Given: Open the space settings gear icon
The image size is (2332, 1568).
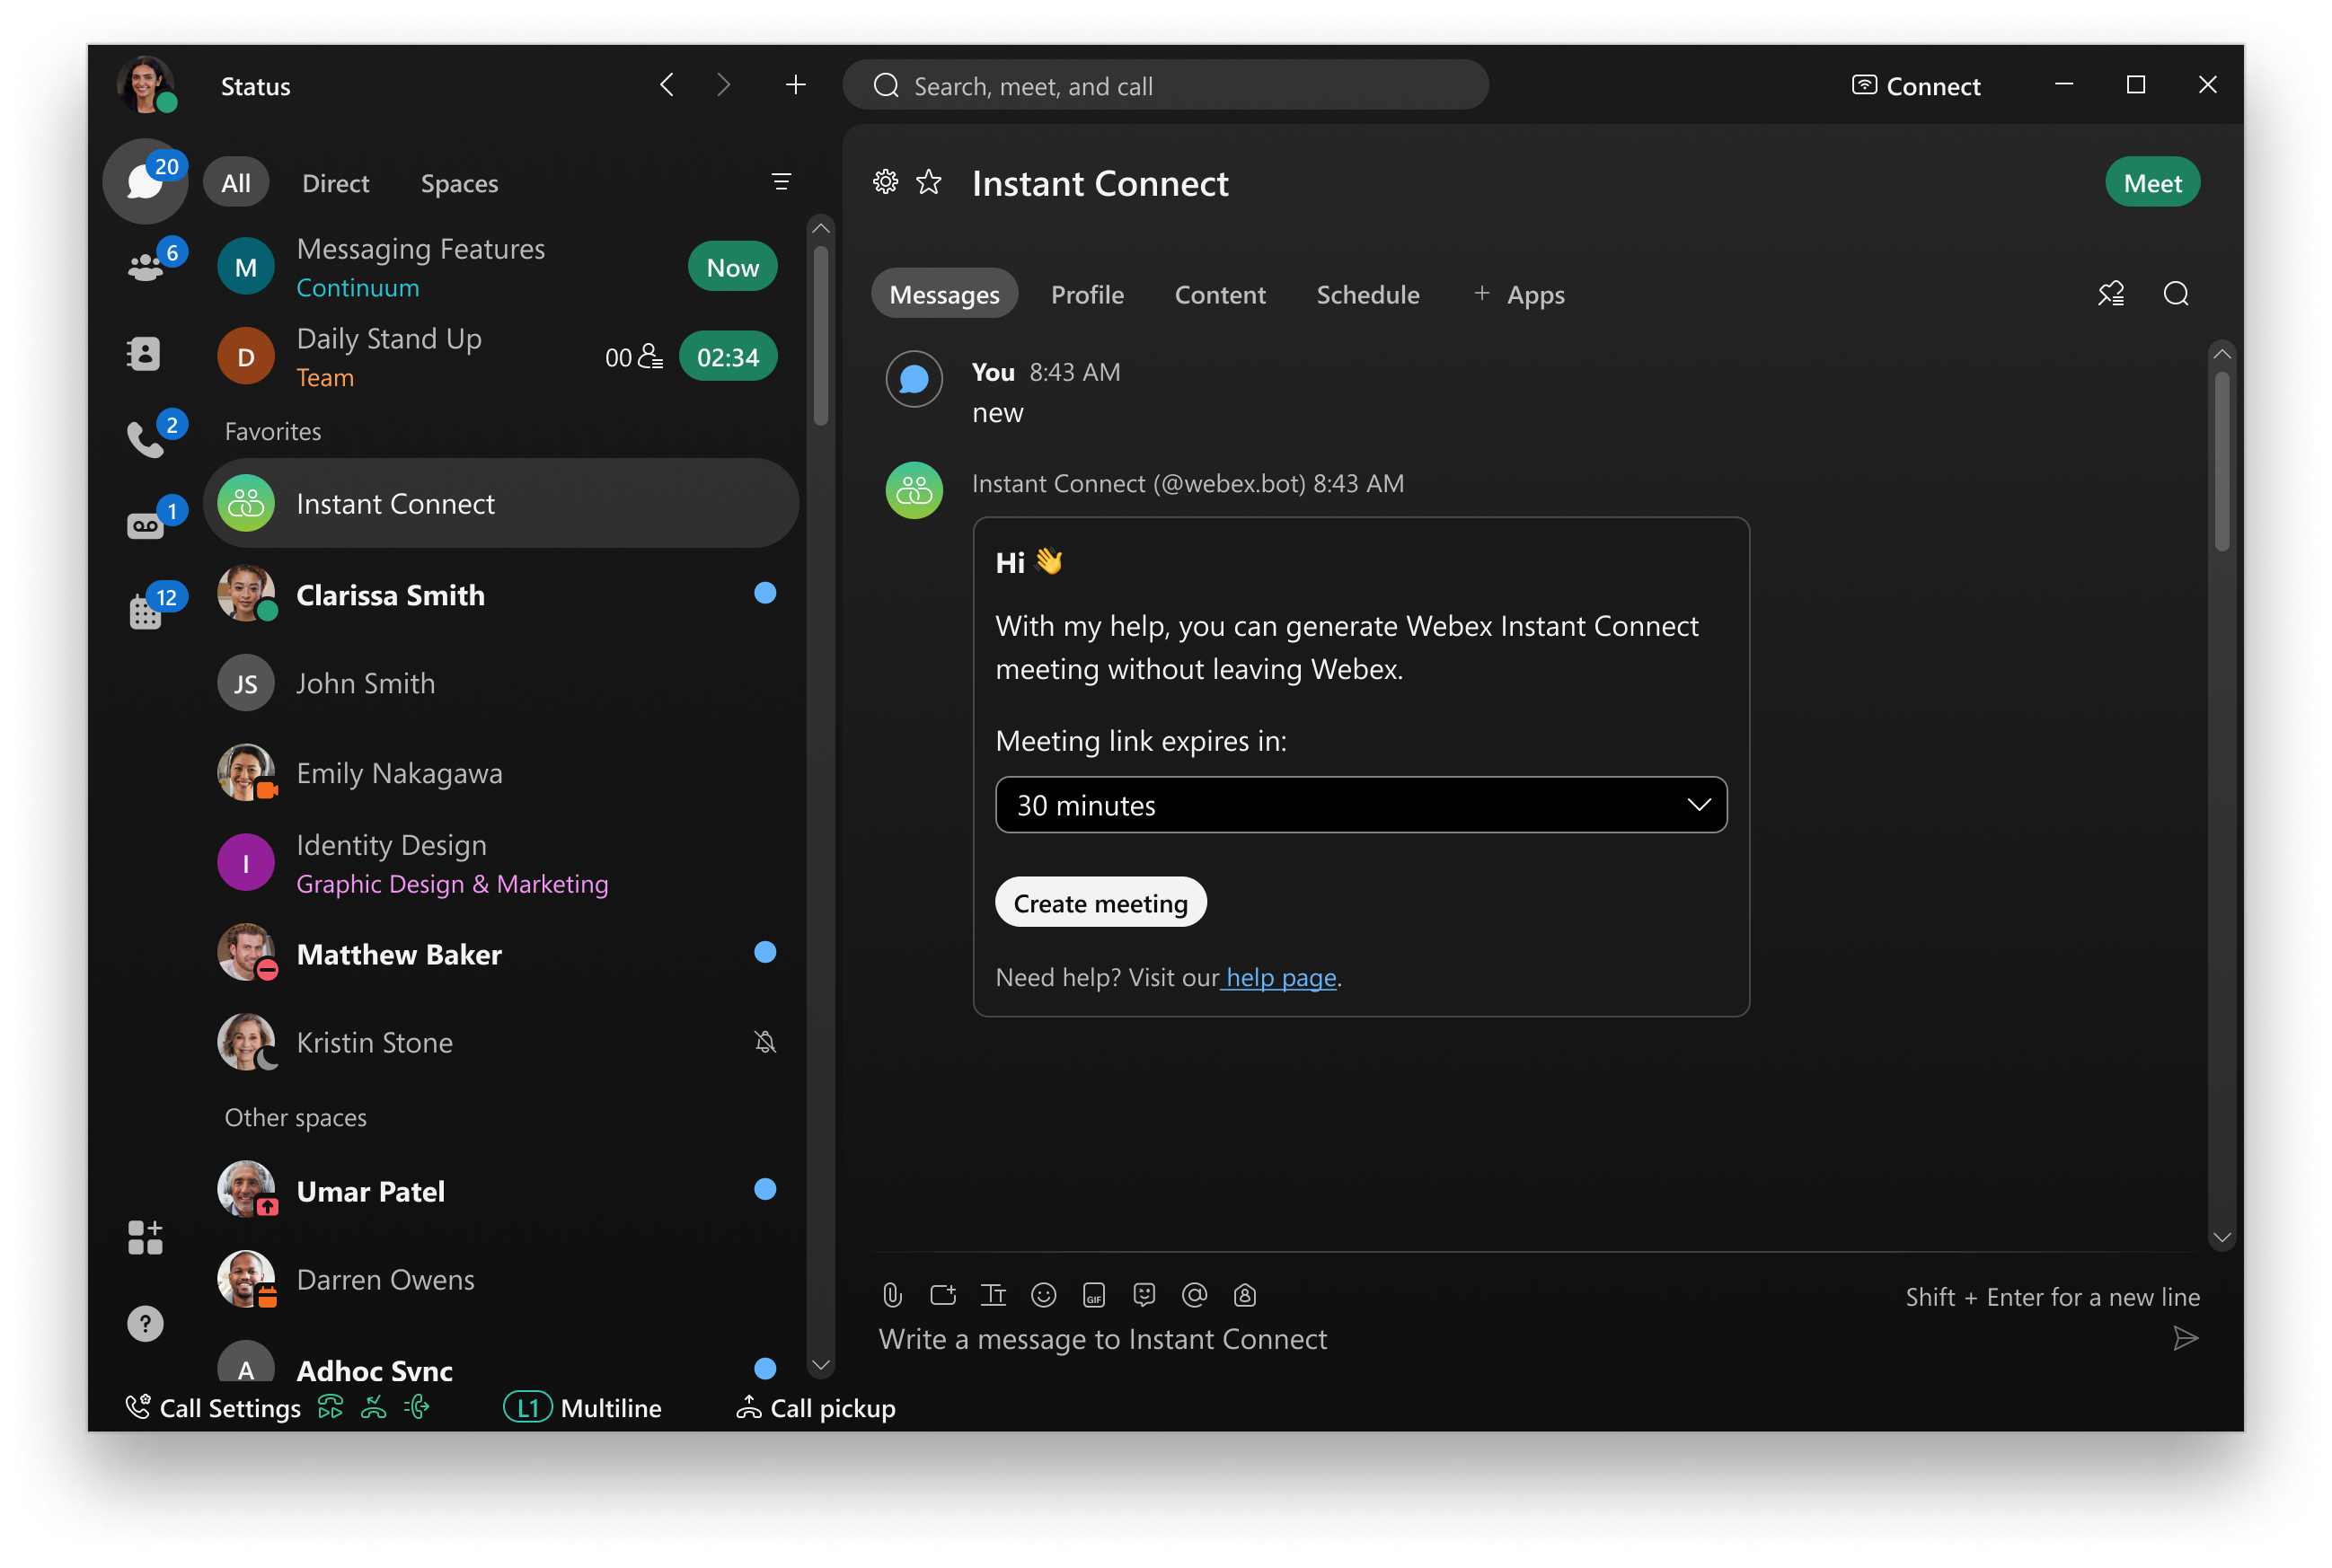Looking at the screenshot, I should point(885,182).
